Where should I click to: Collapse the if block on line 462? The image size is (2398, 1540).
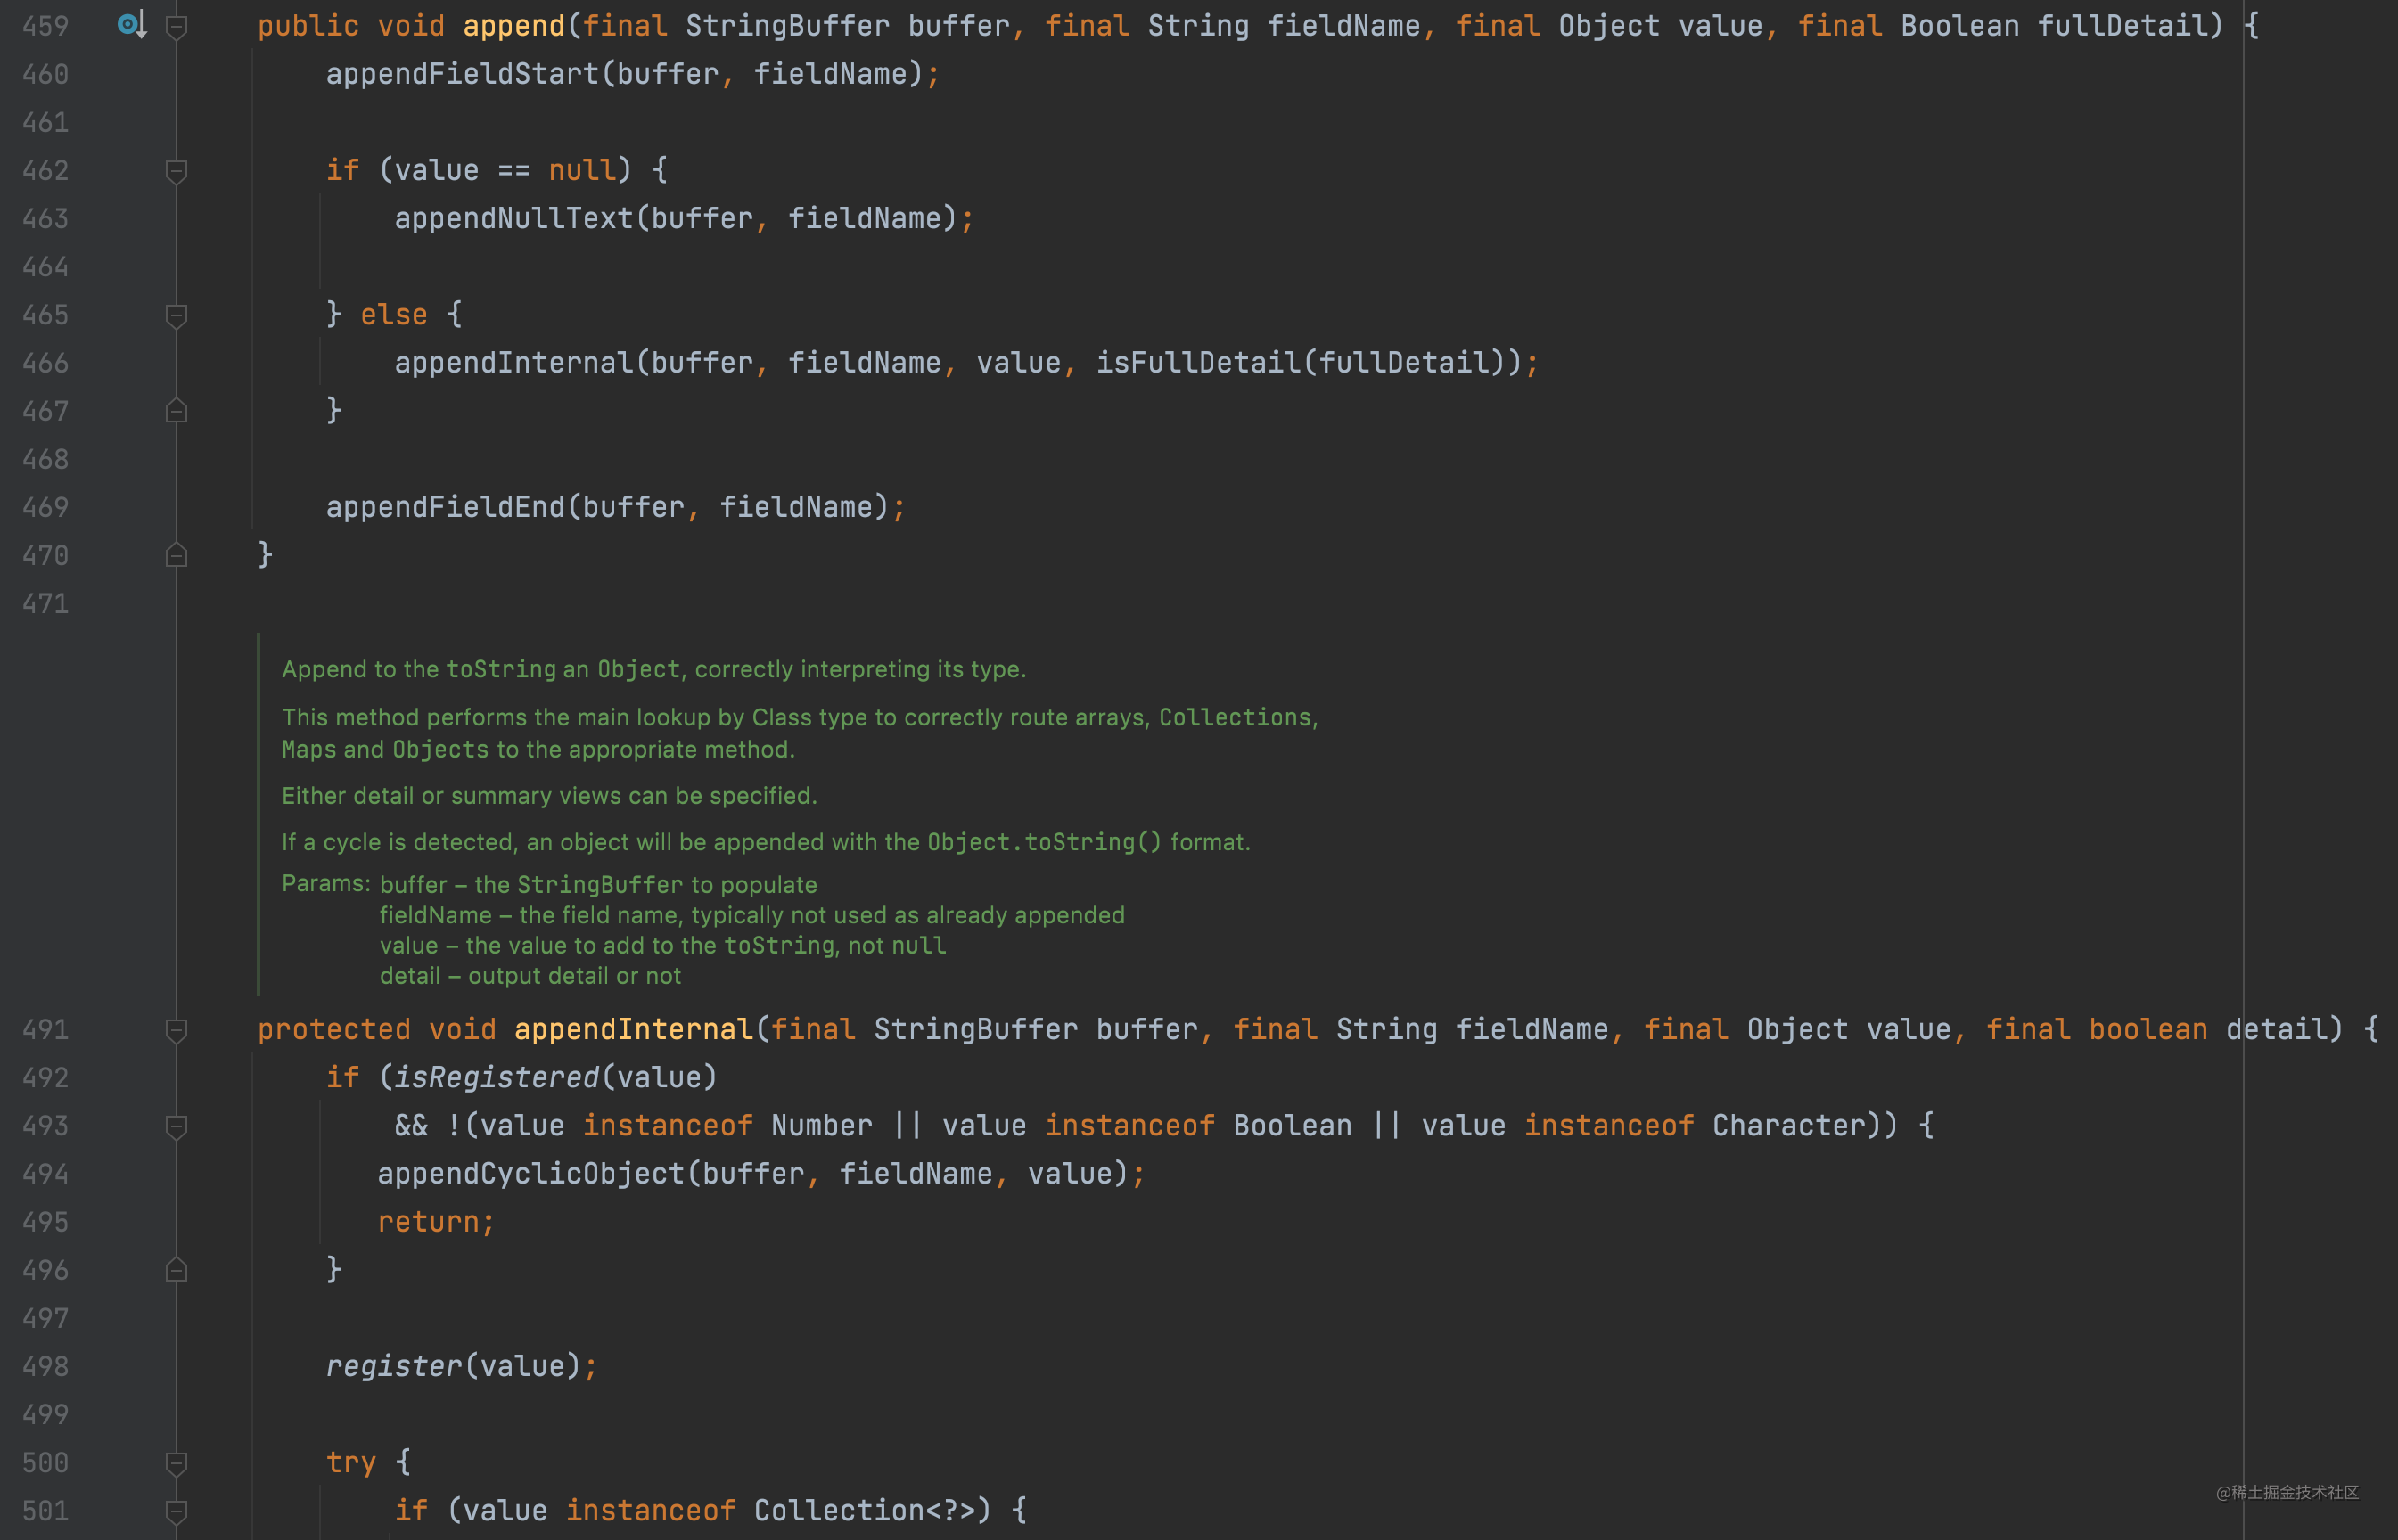(x=177, y=170)
